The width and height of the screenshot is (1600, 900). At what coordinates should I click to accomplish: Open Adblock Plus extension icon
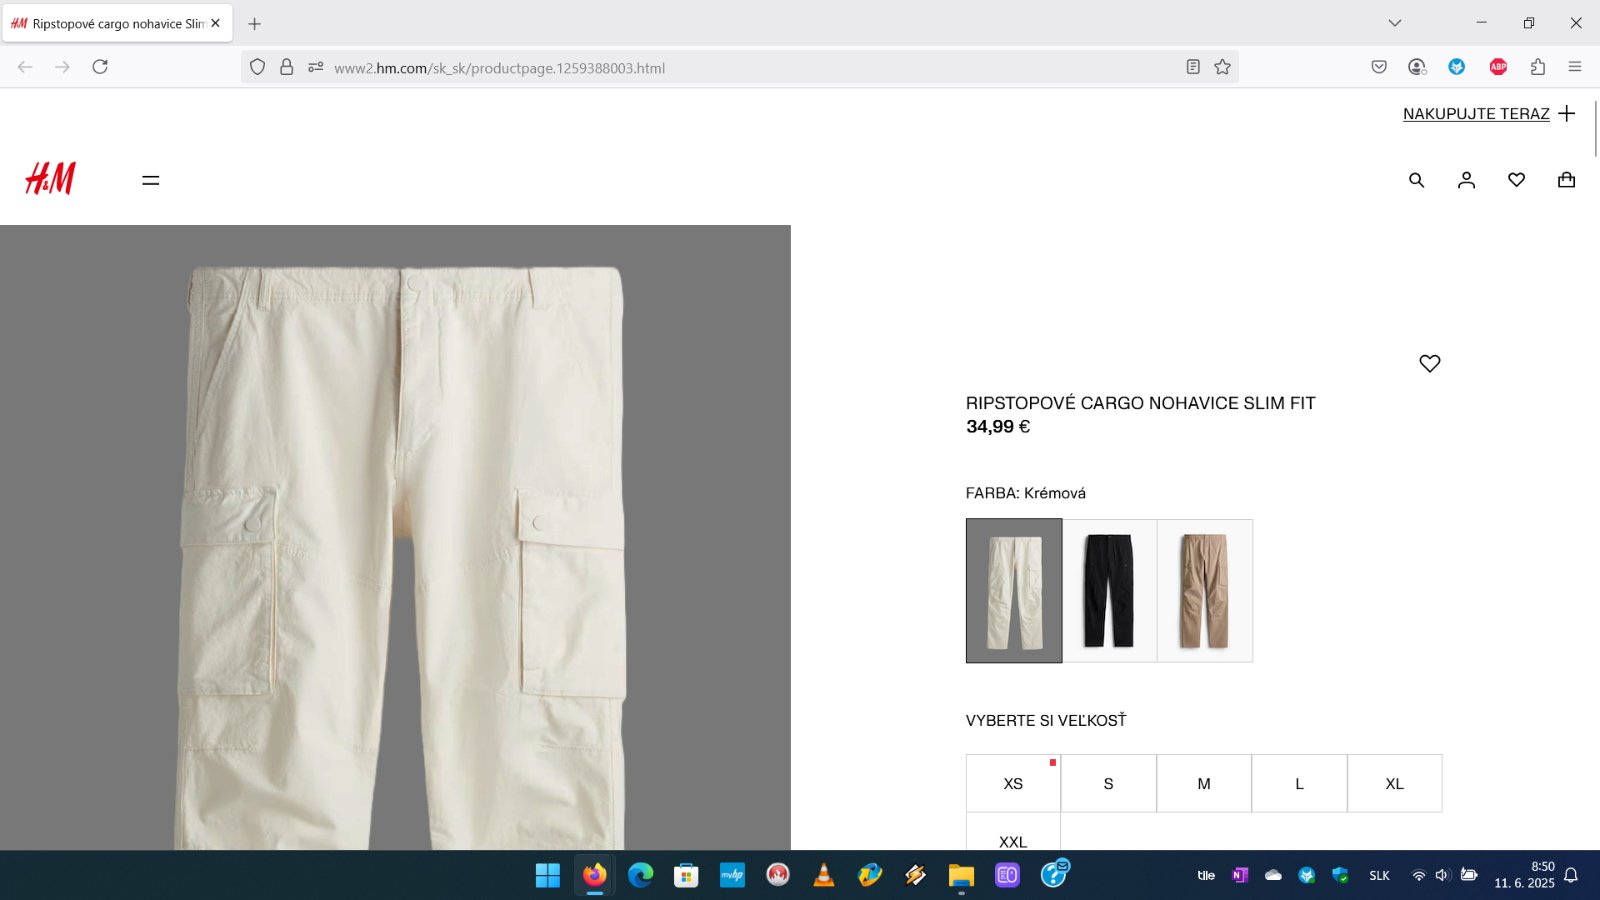point(1498,67)
